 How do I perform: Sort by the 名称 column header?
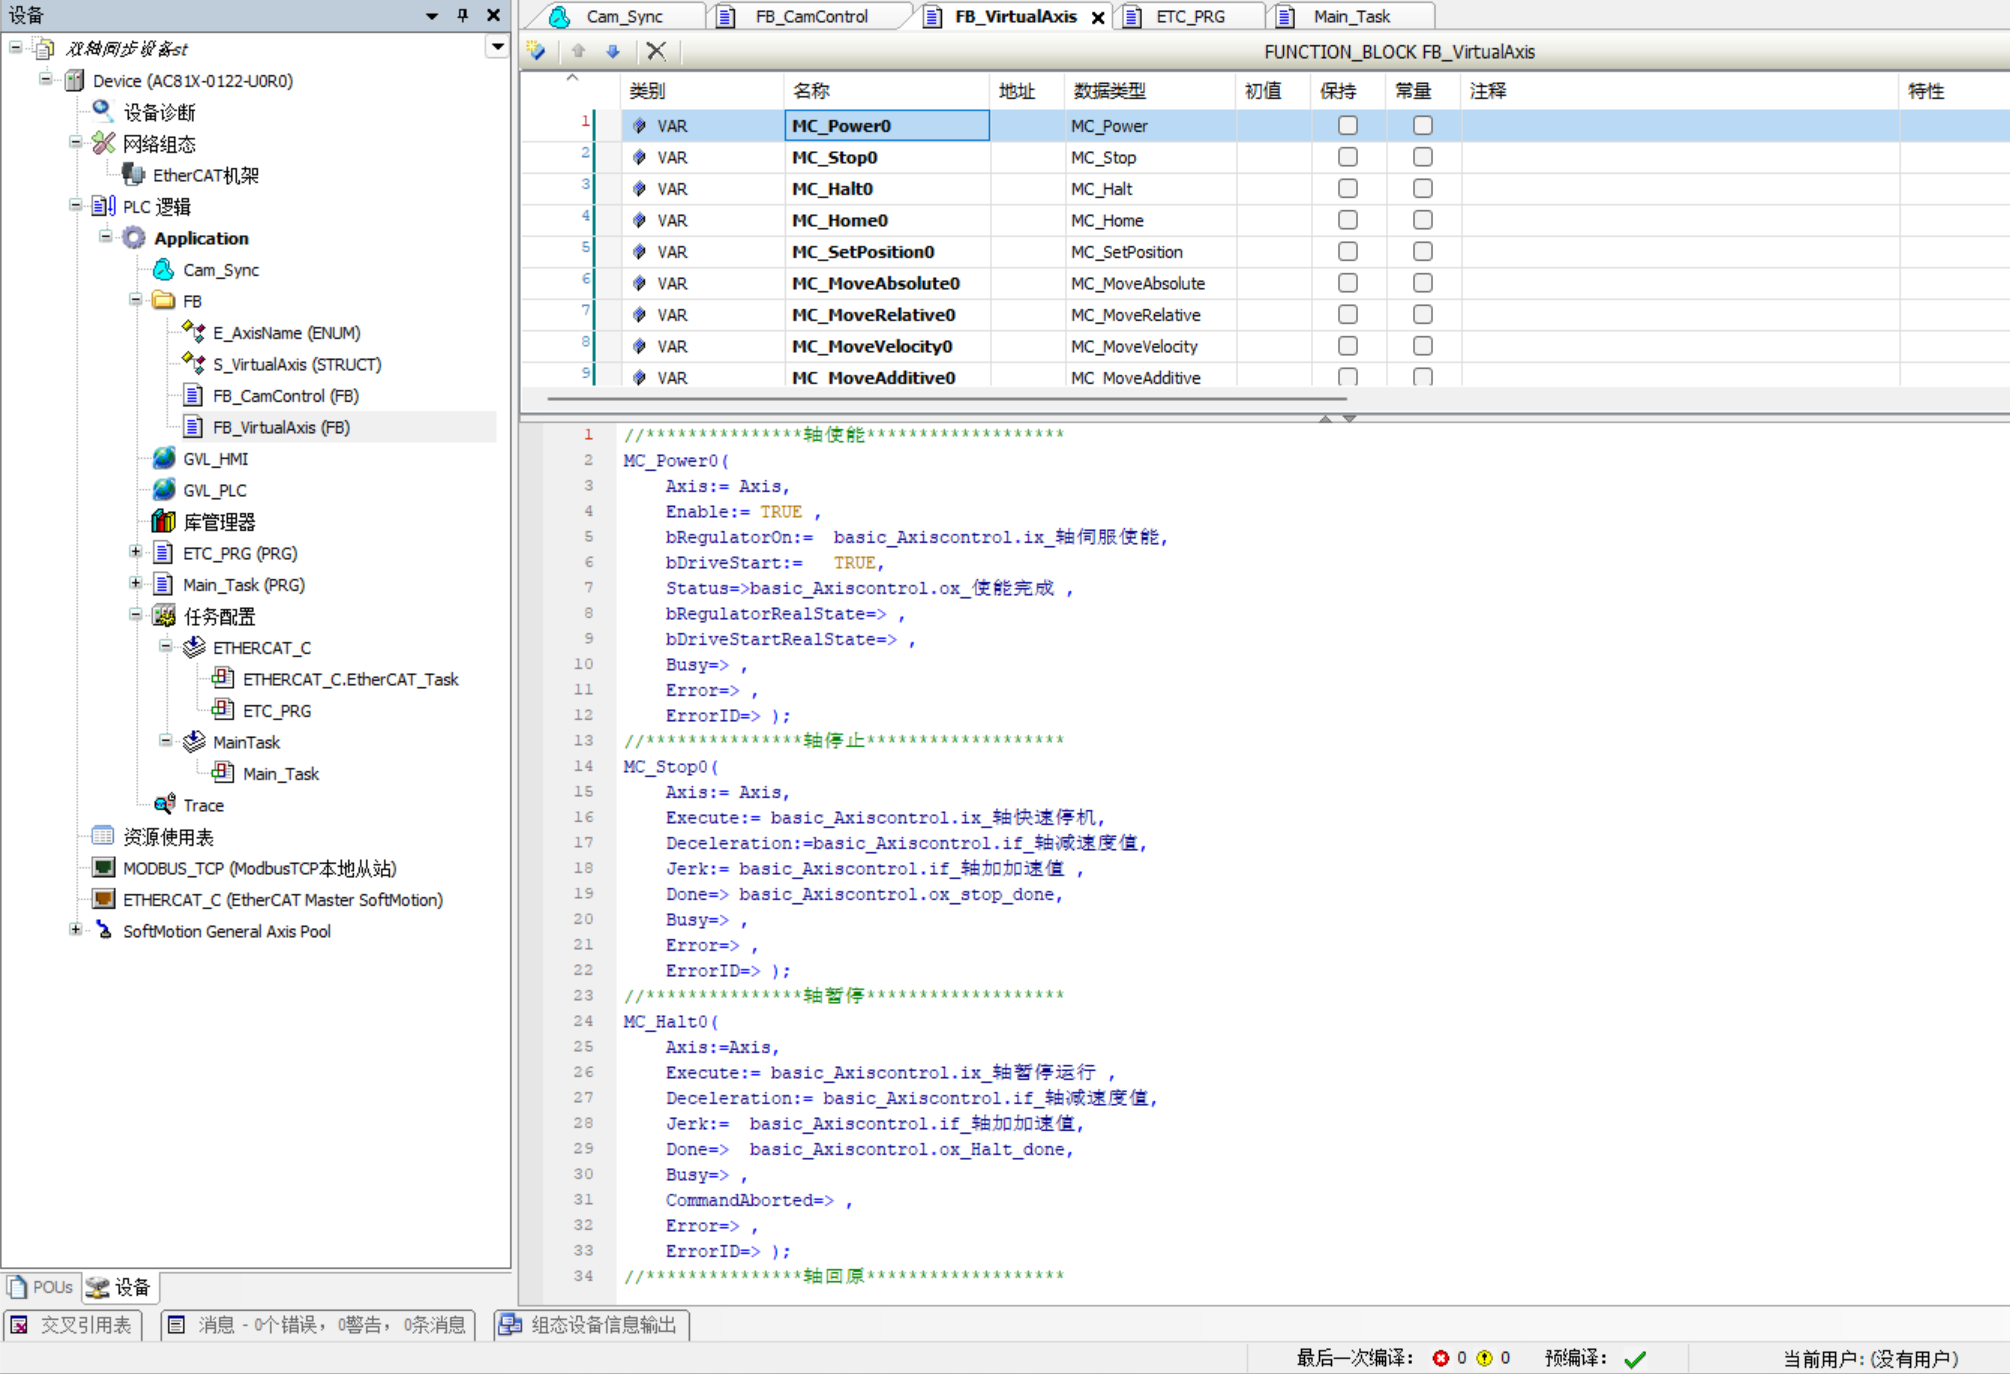pyautogui.click(x=886, y=91)
